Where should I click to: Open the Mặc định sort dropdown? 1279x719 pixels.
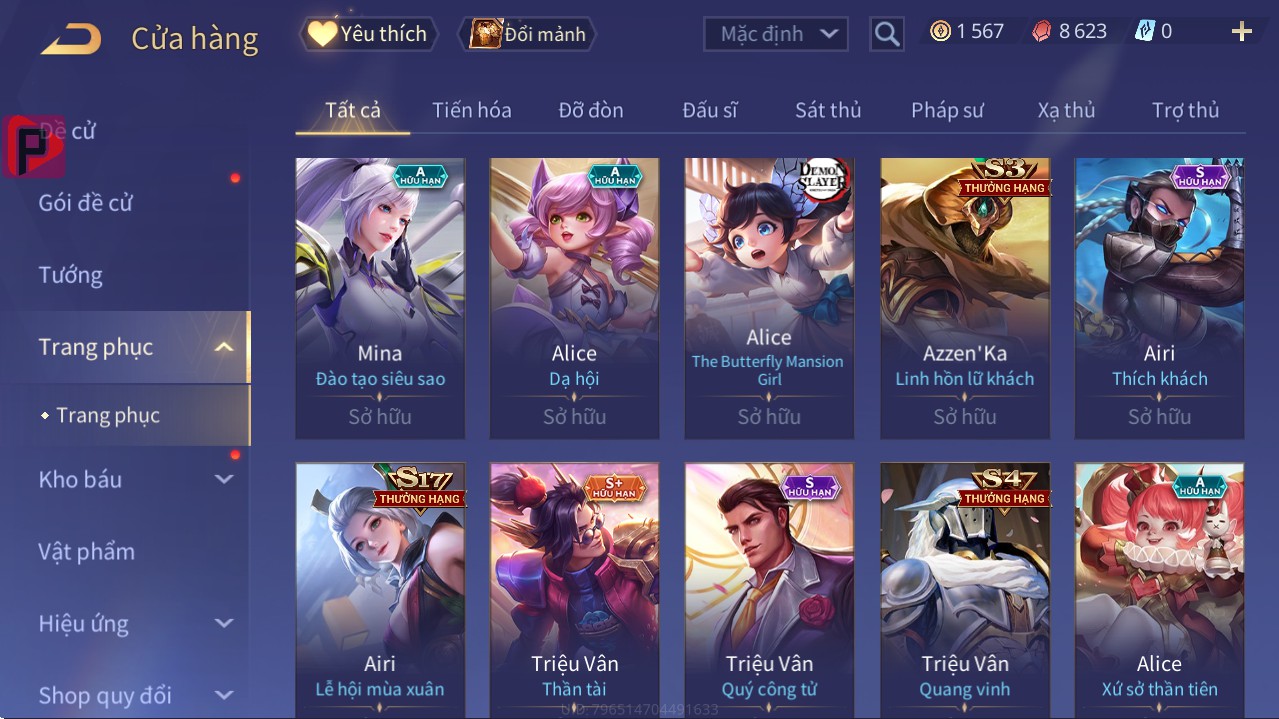tap(776, 34)
